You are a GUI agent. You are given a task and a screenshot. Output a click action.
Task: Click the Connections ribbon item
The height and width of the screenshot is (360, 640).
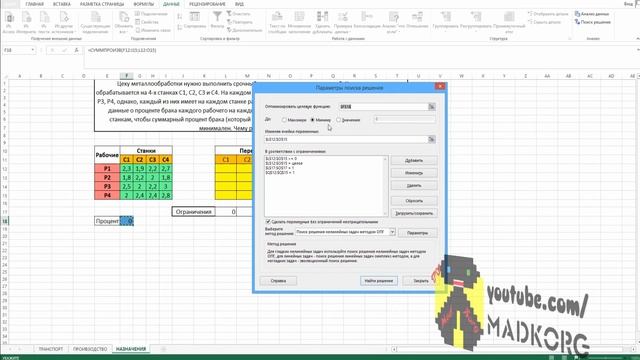[151, 14]
